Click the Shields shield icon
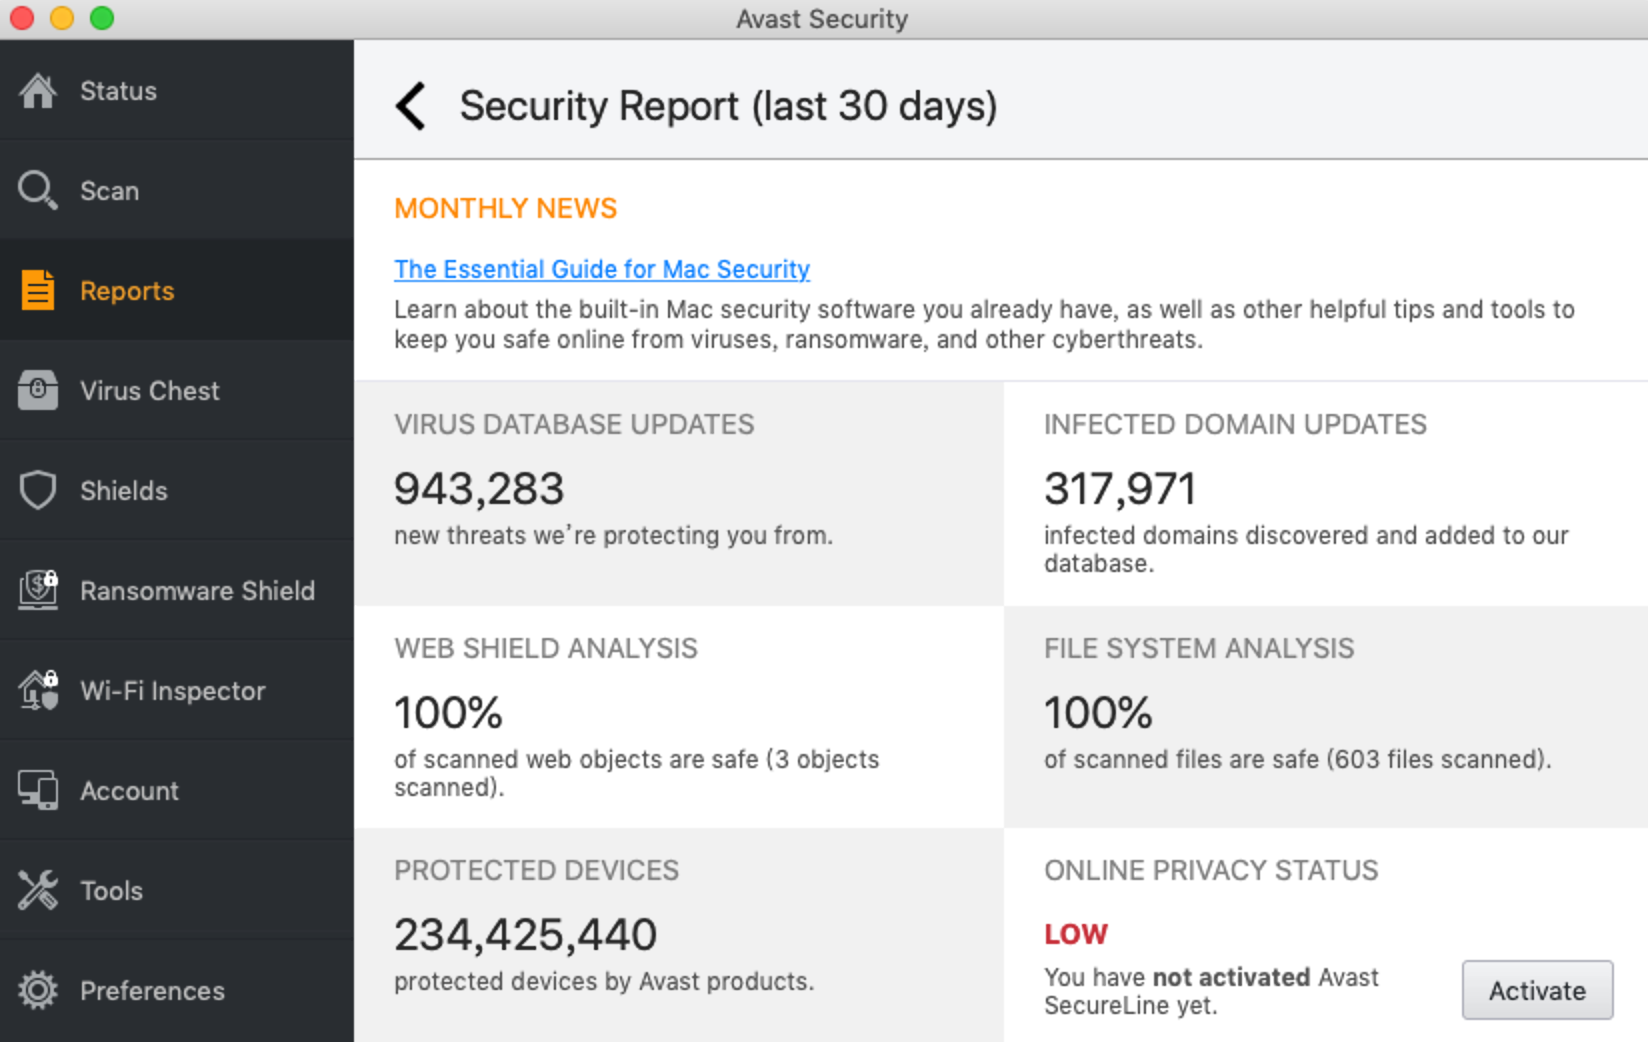Screen dimensions: 1648x1042 (38, 490)
